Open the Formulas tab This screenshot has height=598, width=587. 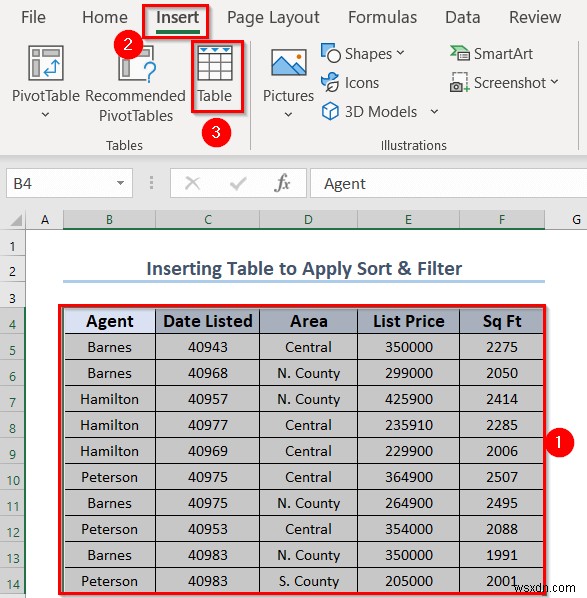tap(382, 18)
